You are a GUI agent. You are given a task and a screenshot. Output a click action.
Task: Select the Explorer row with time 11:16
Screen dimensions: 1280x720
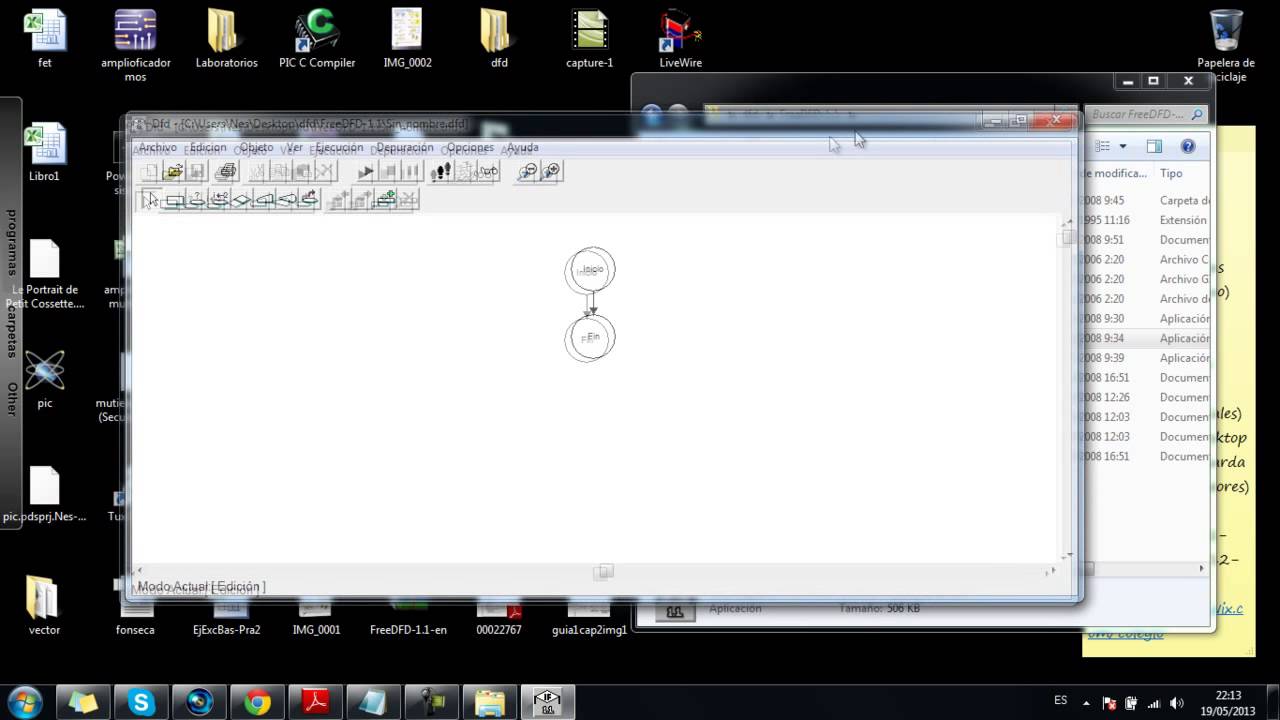1145,220
